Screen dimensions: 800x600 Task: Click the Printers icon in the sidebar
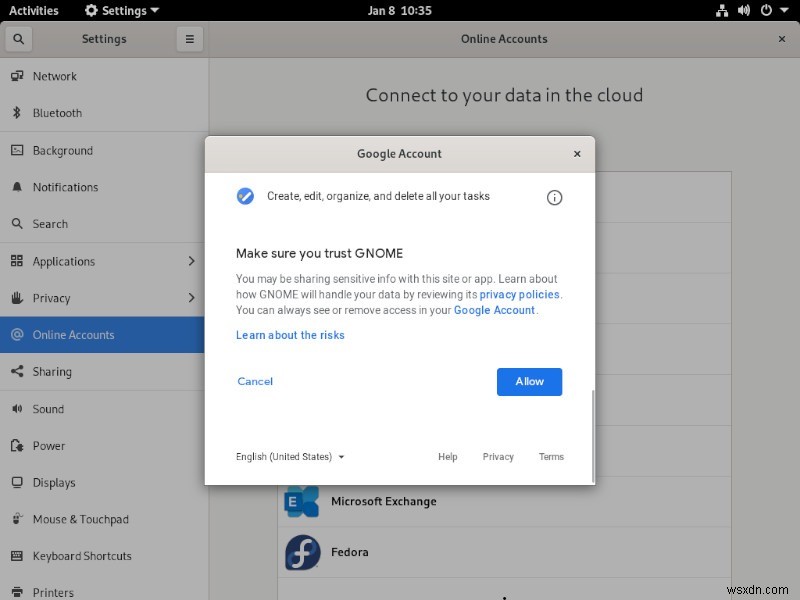[x=17, y=592]
